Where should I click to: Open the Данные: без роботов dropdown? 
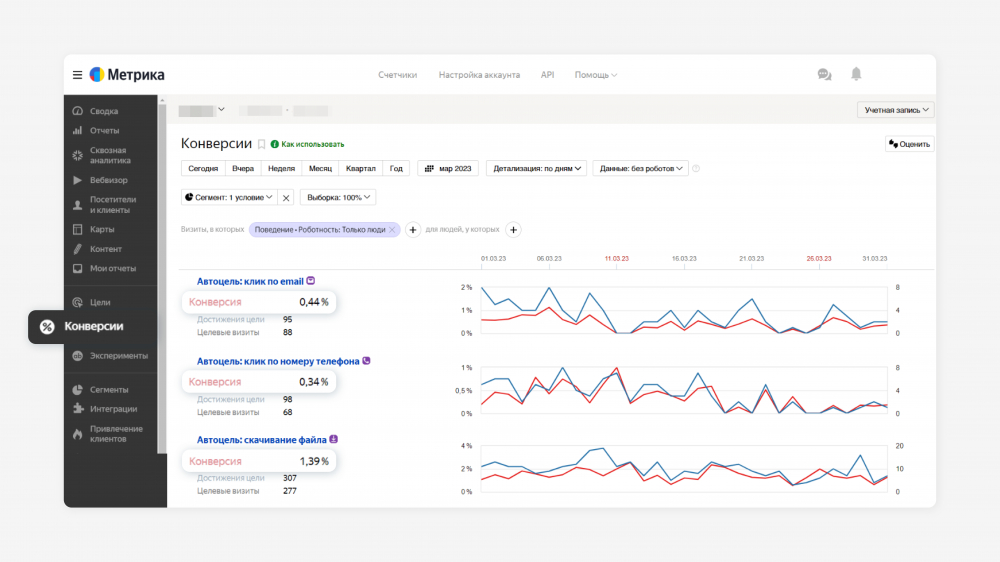click(640, 168)
